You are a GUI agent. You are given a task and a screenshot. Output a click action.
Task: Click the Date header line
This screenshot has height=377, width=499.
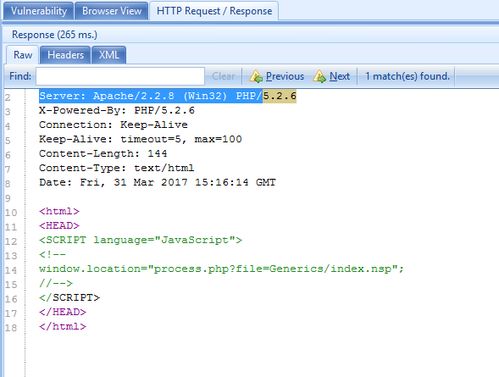157,182
